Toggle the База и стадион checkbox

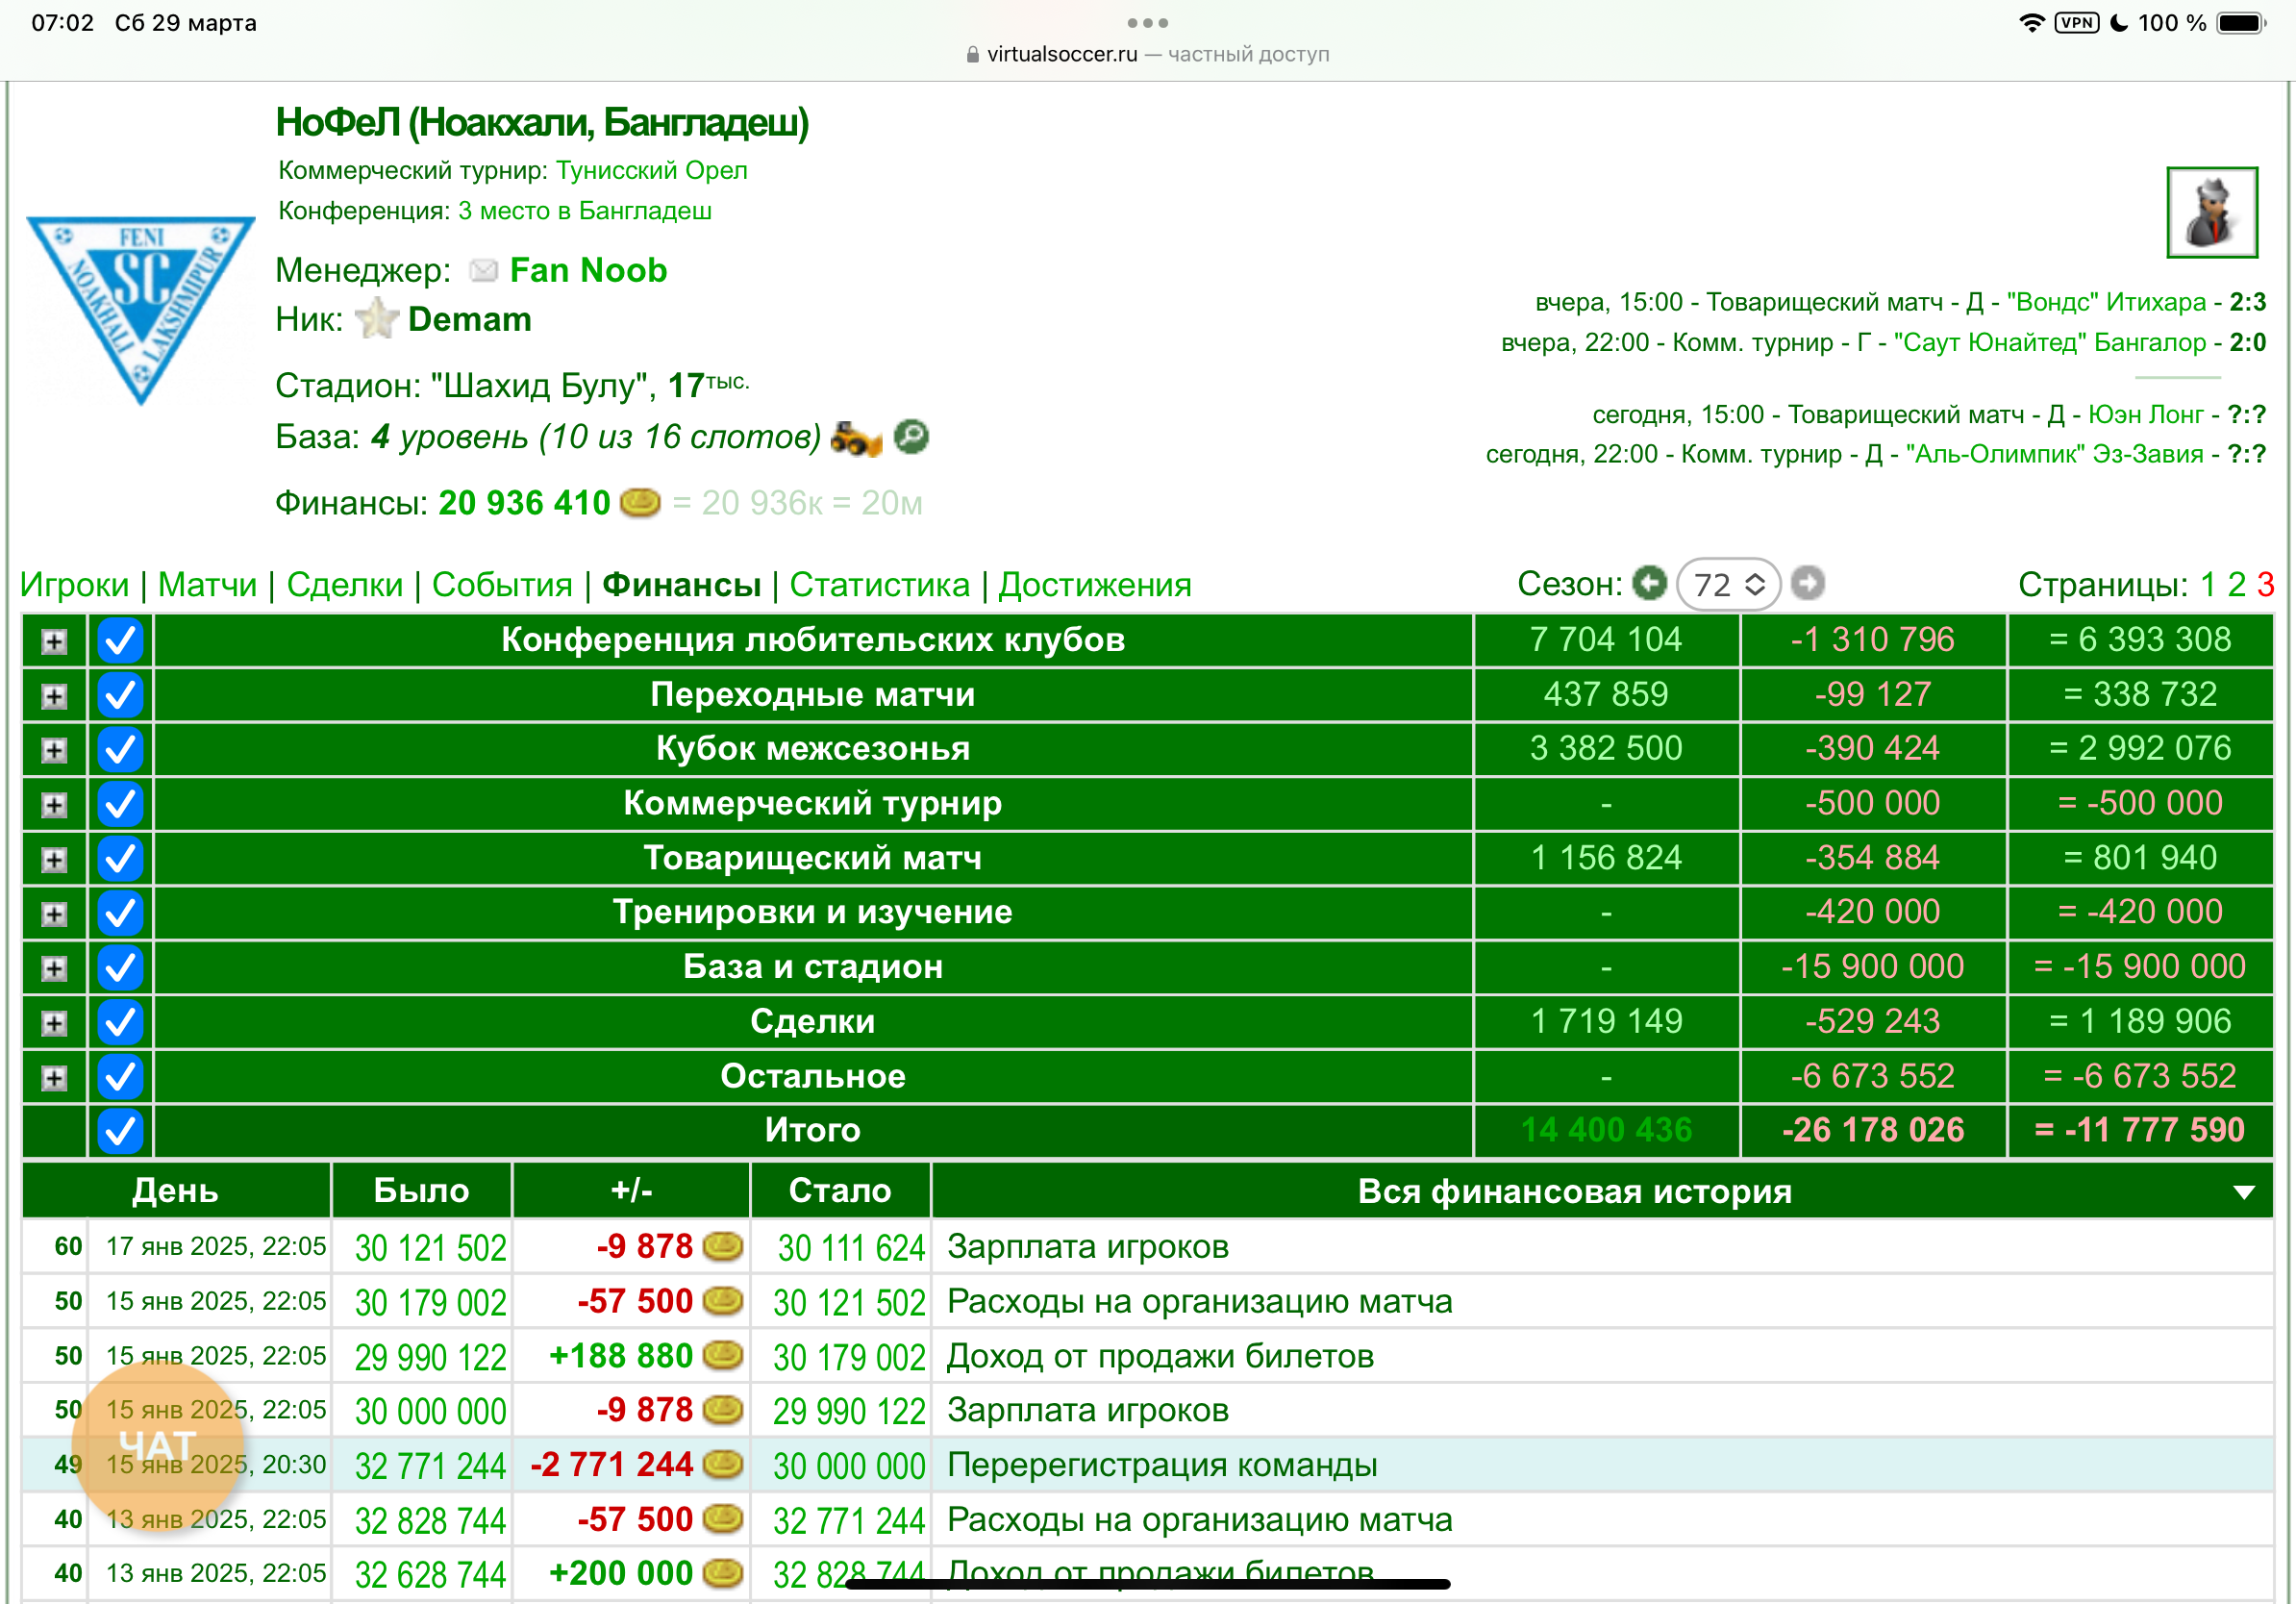click(x=120, y=968)
